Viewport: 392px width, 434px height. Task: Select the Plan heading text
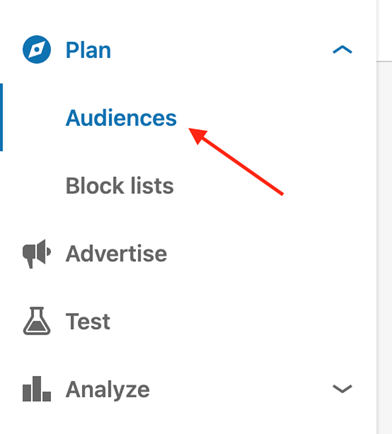[x=88, y=50]
